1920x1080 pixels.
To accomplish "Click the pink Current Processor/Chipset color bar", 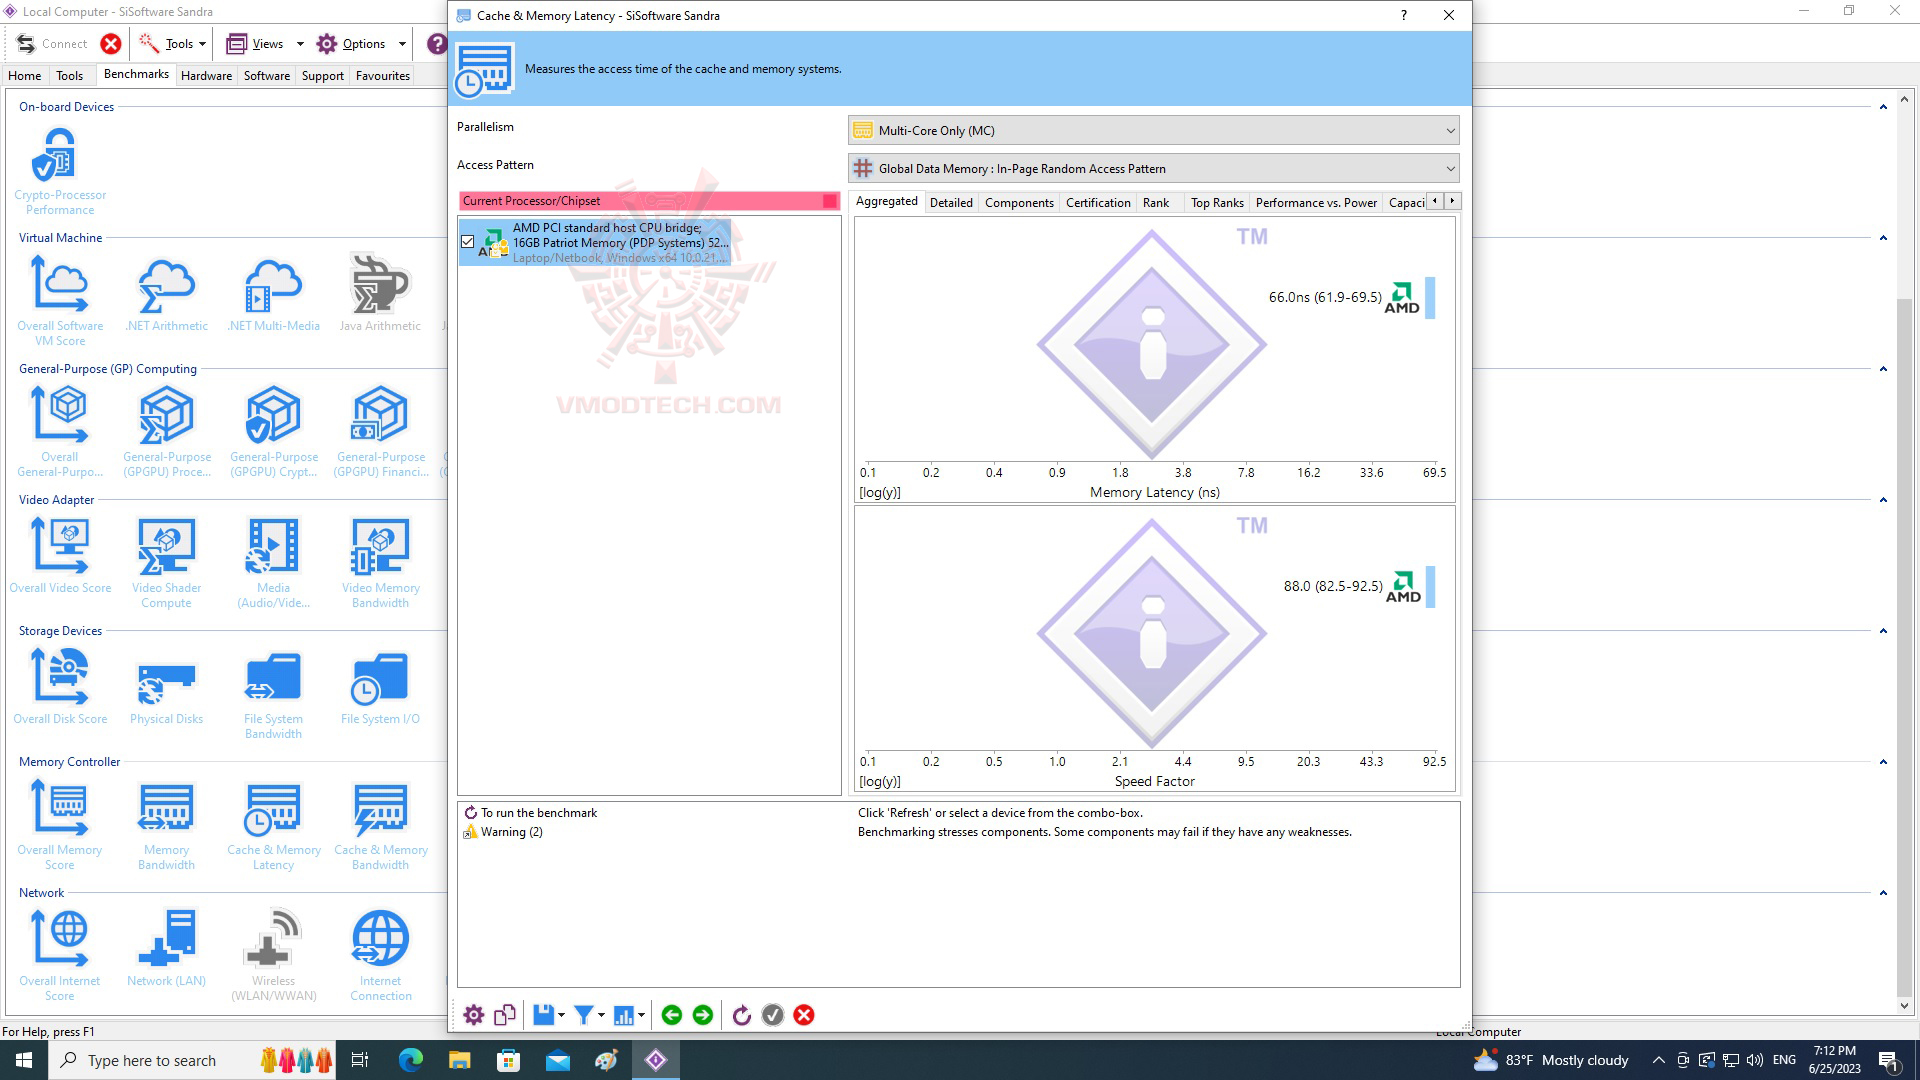I will pos(649,201).
